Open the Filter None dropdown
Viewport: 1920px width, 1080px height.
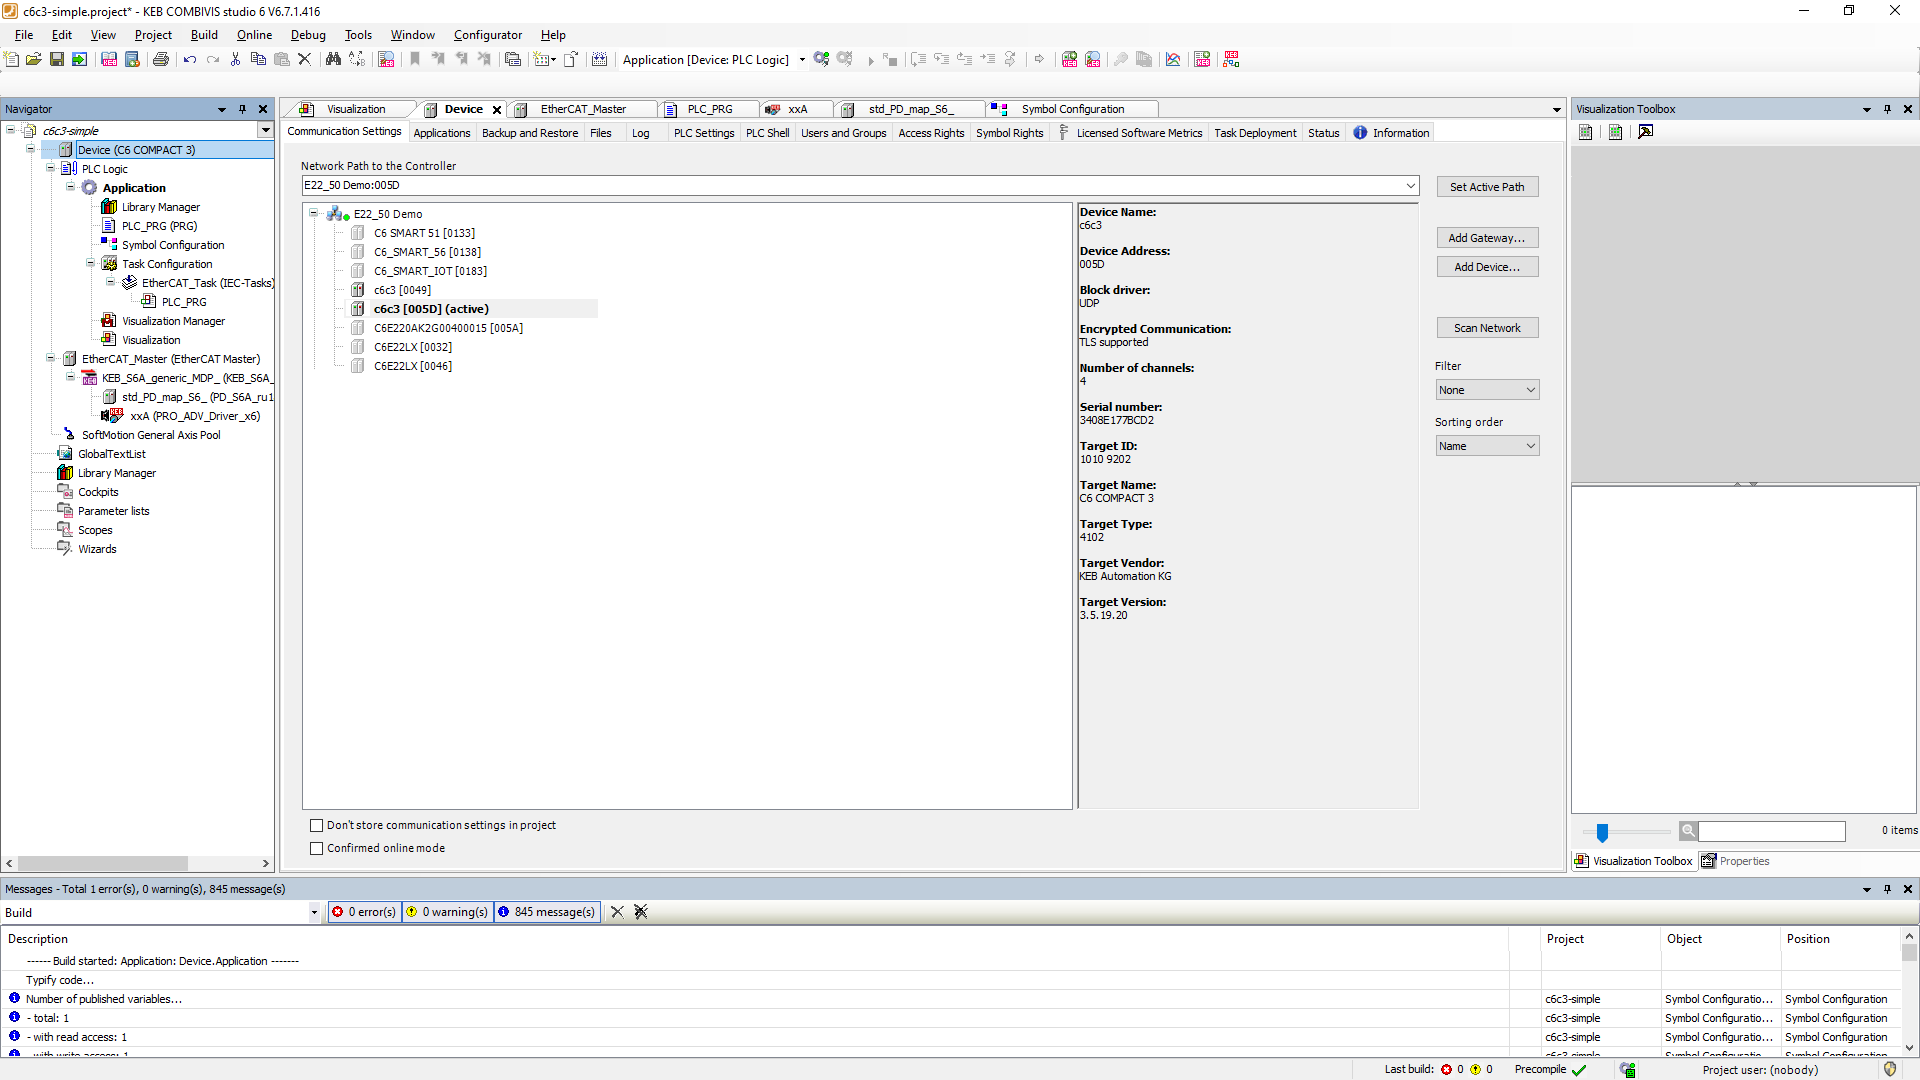click(x=1487, y=391)
